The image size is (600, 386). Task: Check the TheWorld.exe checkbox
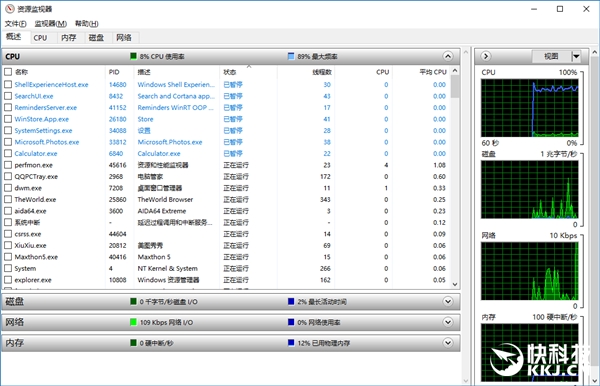8,199
